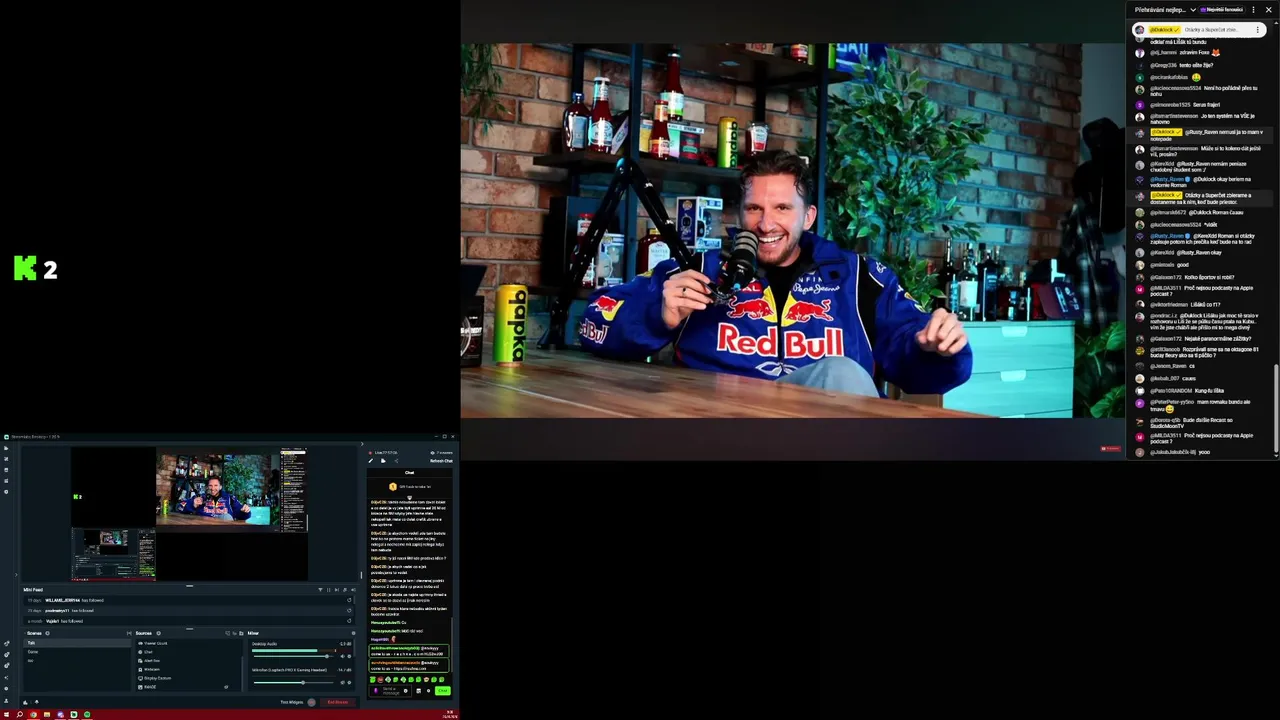Viewport: 1280px width, 720px height.
Task: Click the green Chat send button
Action: [x=442, y=691]
